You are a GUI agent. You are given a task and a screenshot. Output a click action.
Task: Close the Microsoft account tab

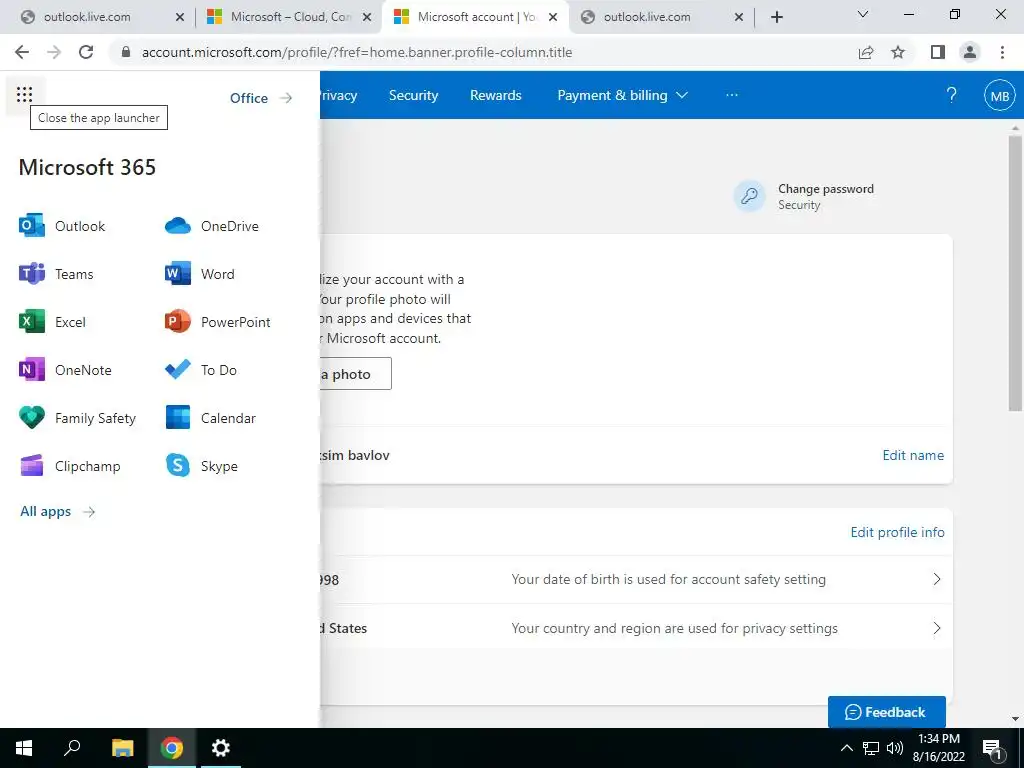tap(553, 17)
